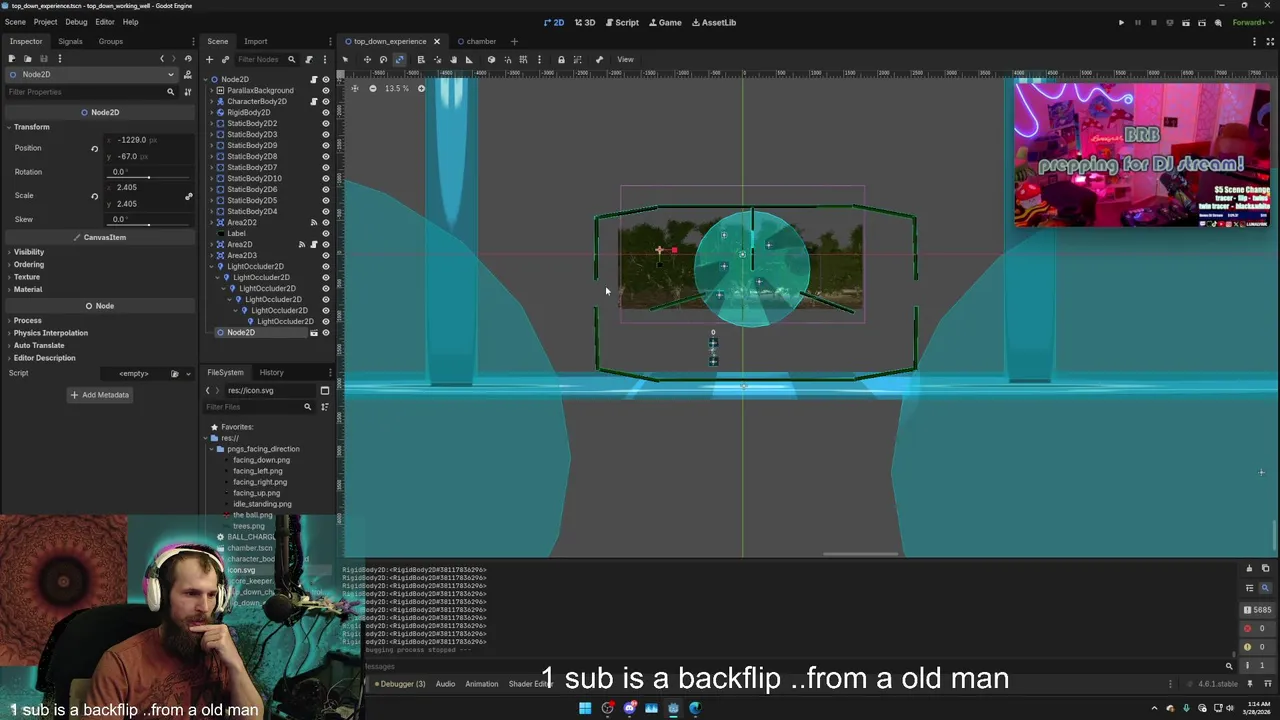Collapse the Transform section
1280x720 pixels.
pyautogui.click(x=31, y=127)
